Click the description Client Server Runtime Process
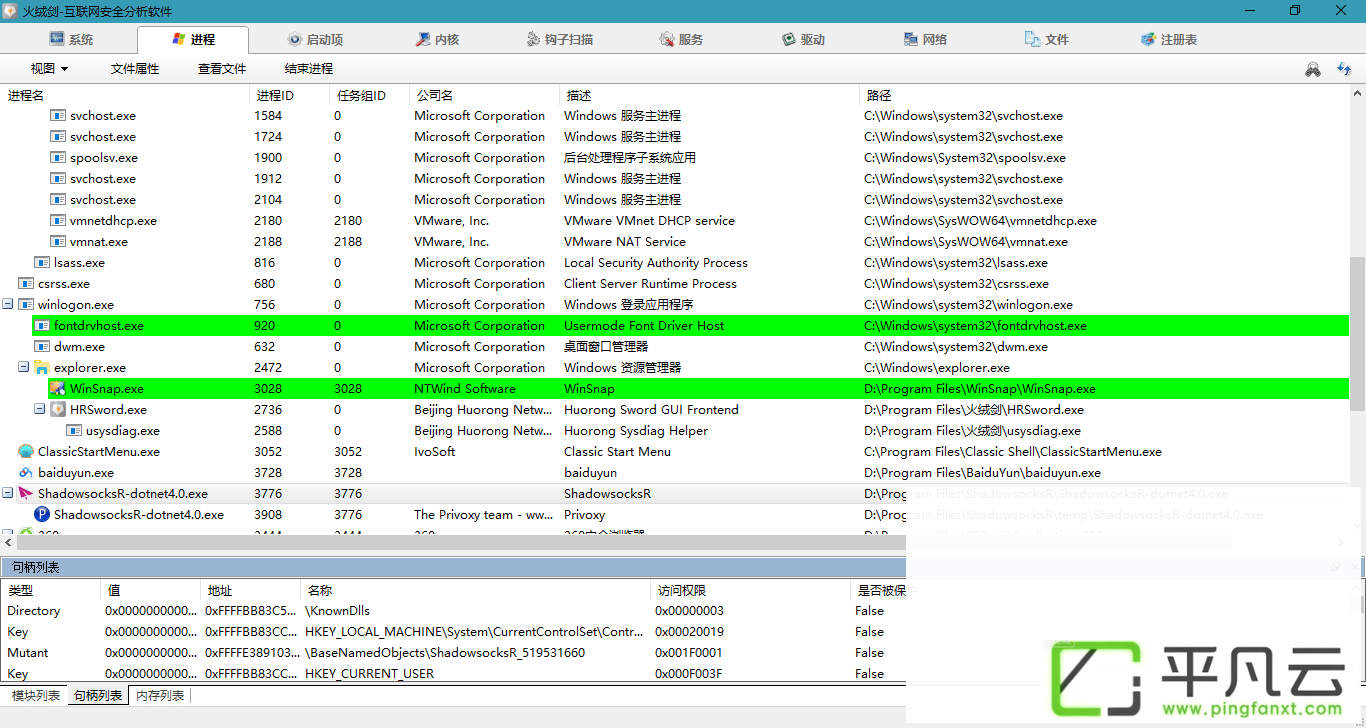The height and width of the screenshot is (728, 1366). 650,283
